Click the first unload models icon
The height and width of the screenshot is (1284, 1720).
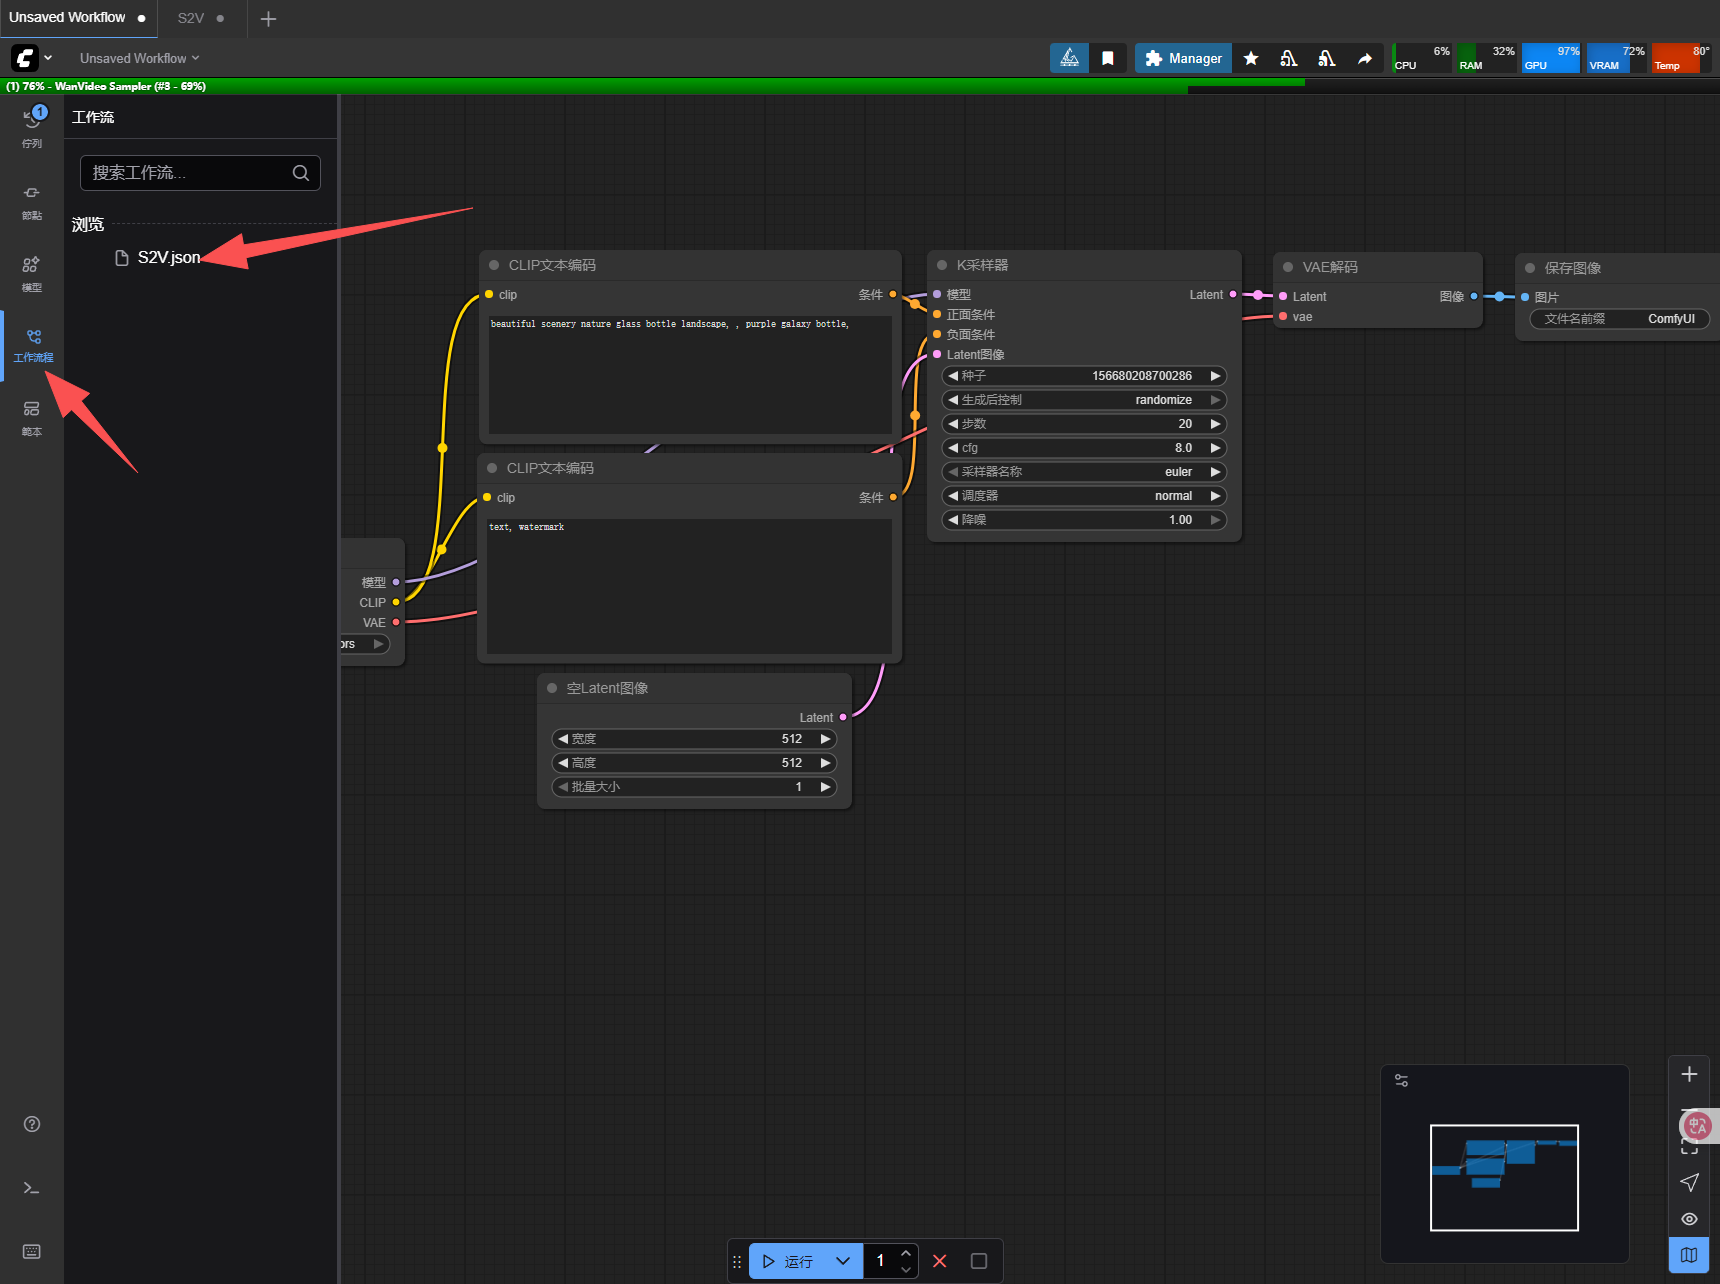click(x=1289, y=58)
